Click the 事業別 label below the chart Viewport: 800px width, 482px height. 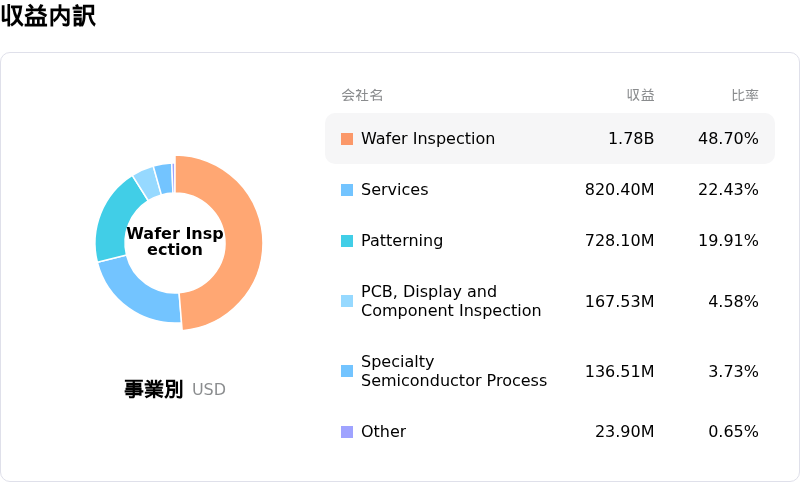coord(154,389)
